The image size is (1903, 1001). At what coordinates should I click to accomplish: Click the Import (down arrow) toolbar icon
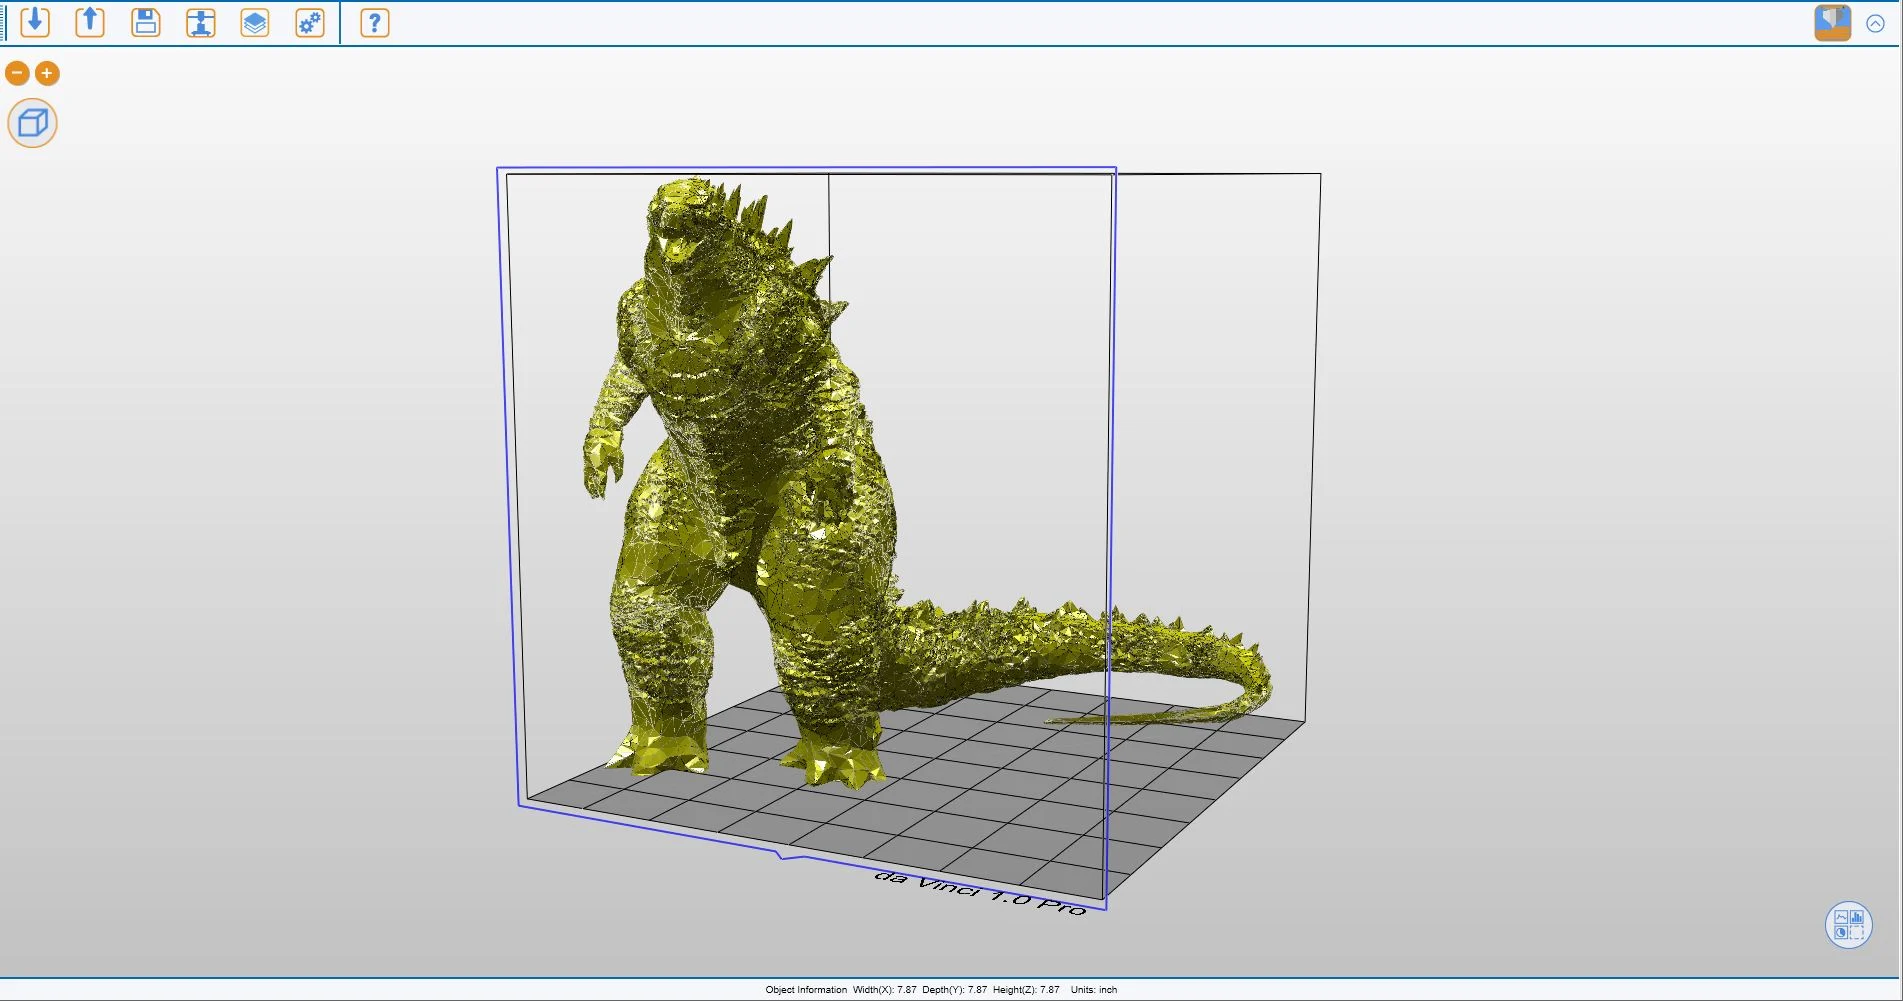(35, 22)
